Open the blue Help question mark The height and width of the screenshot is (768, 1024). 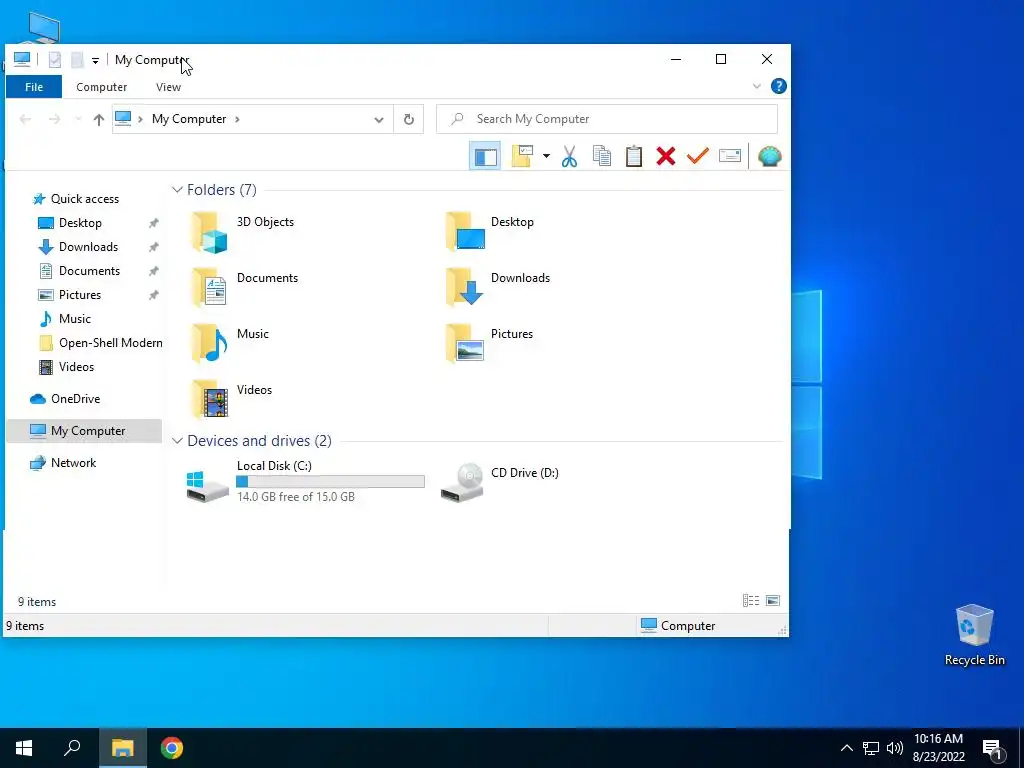click(778, 86)
